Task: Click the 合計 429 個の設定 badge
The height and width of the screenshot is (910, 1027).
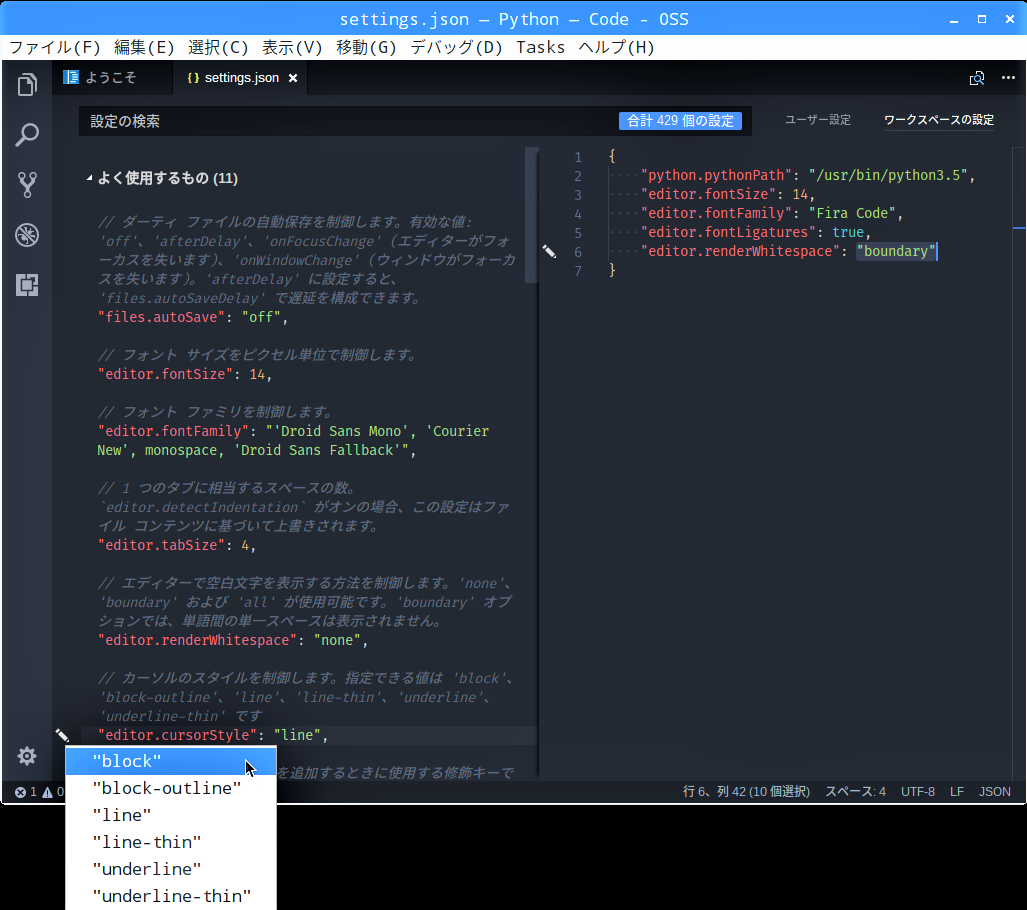Action: [680, 121]
